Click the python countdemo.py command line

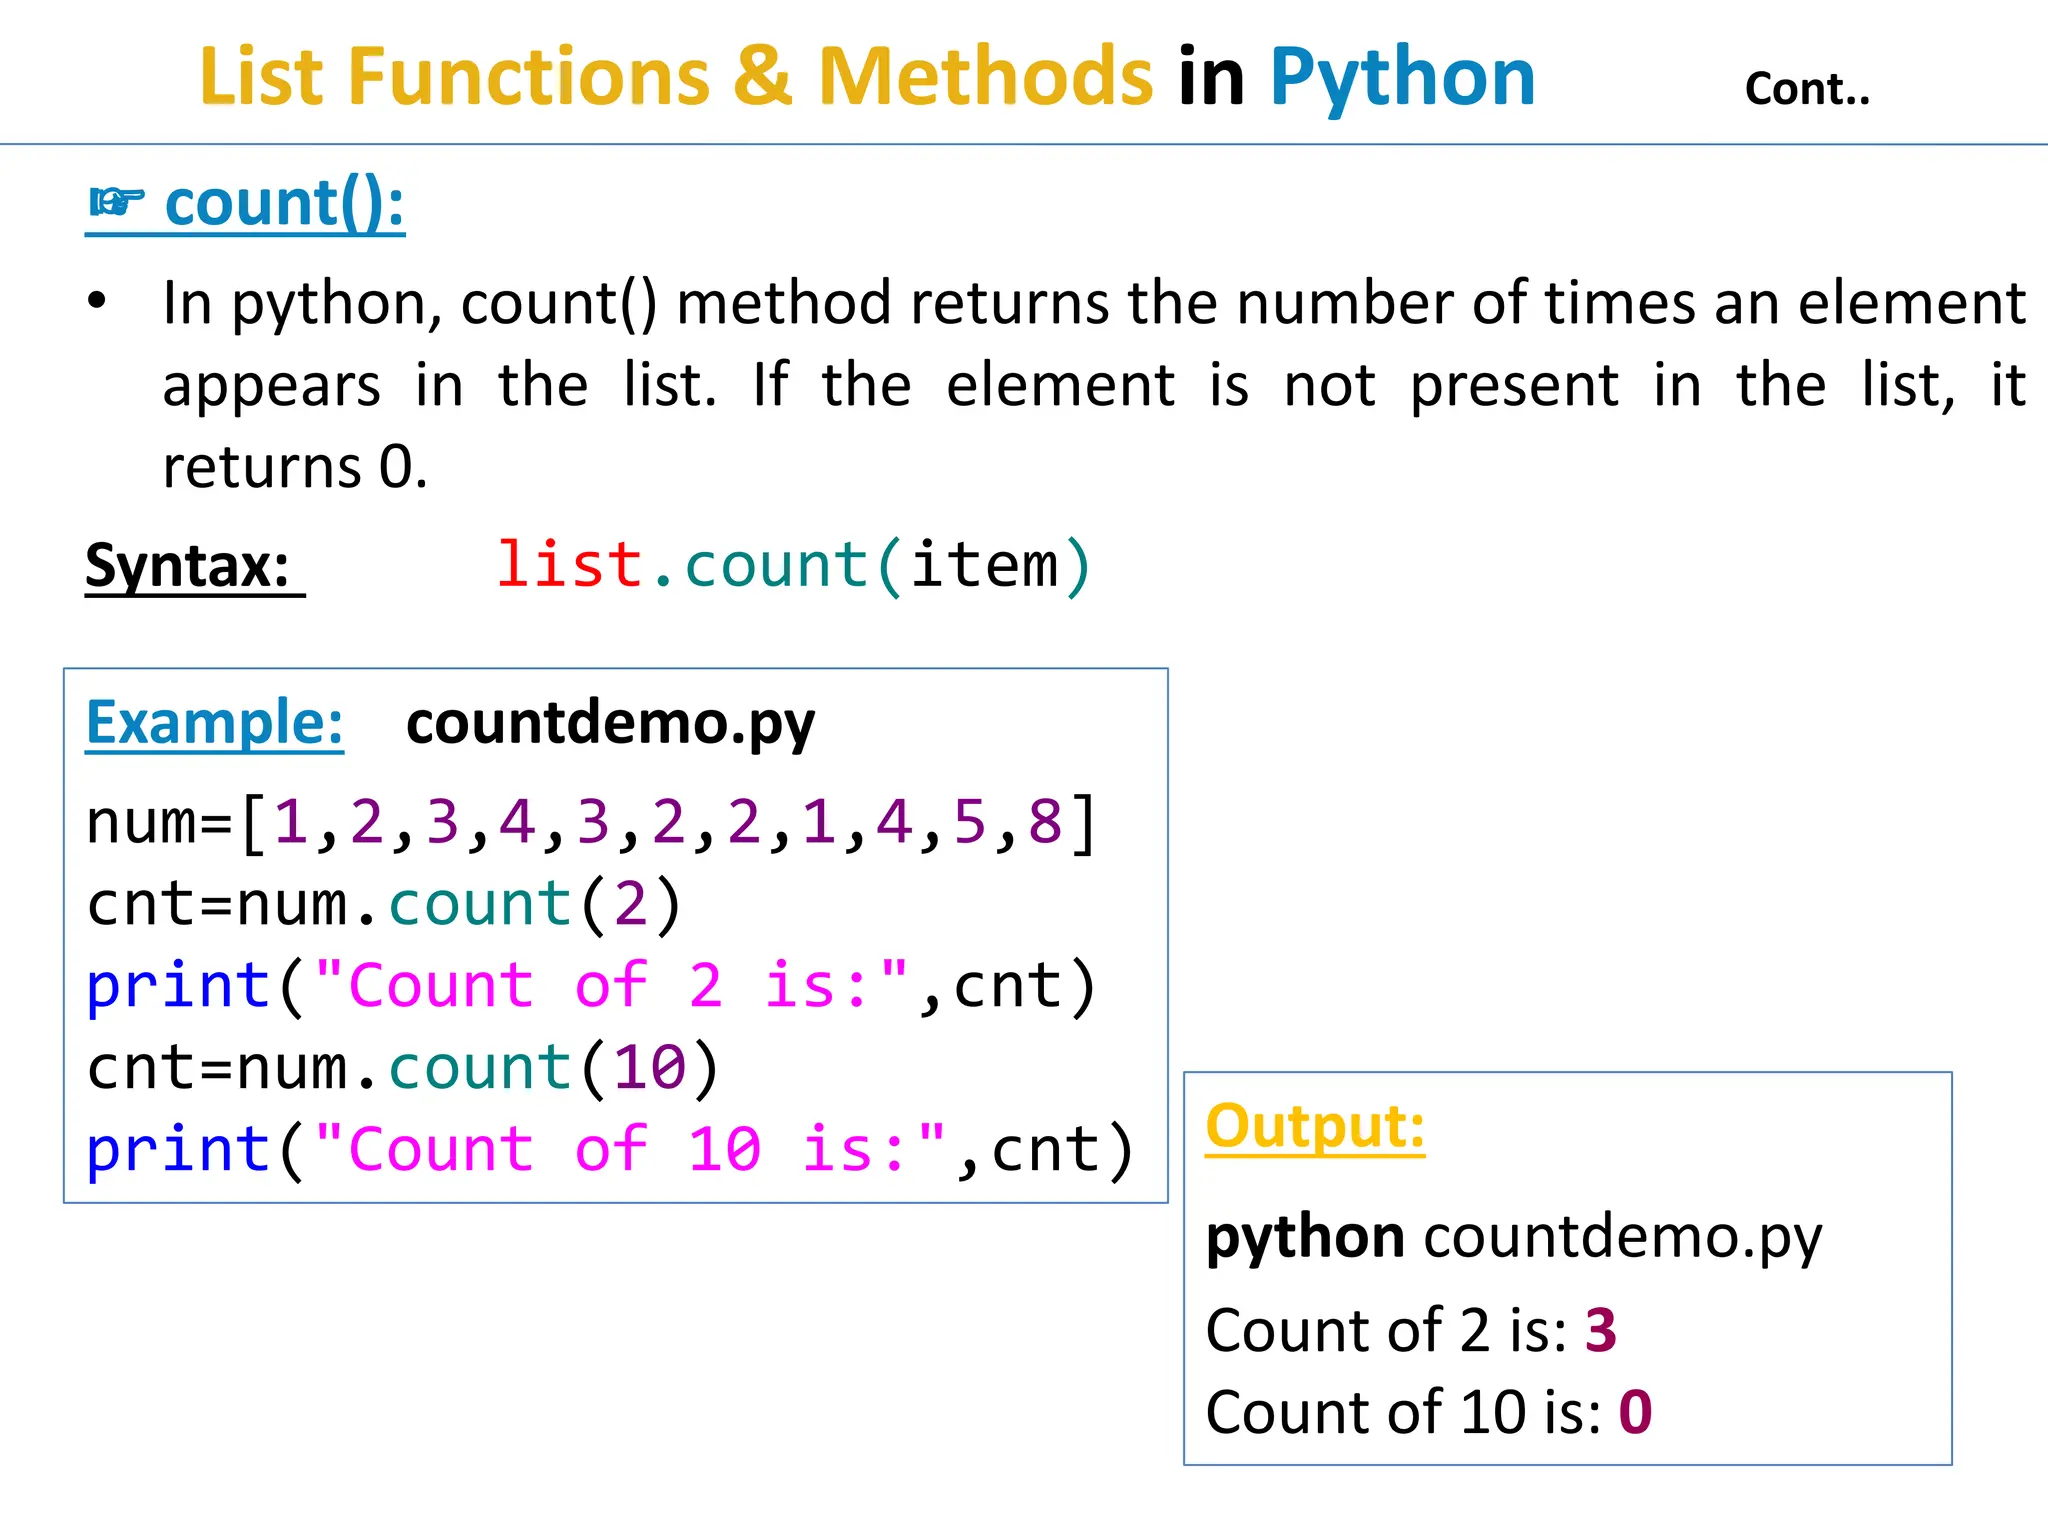tap(1514, 1237)
